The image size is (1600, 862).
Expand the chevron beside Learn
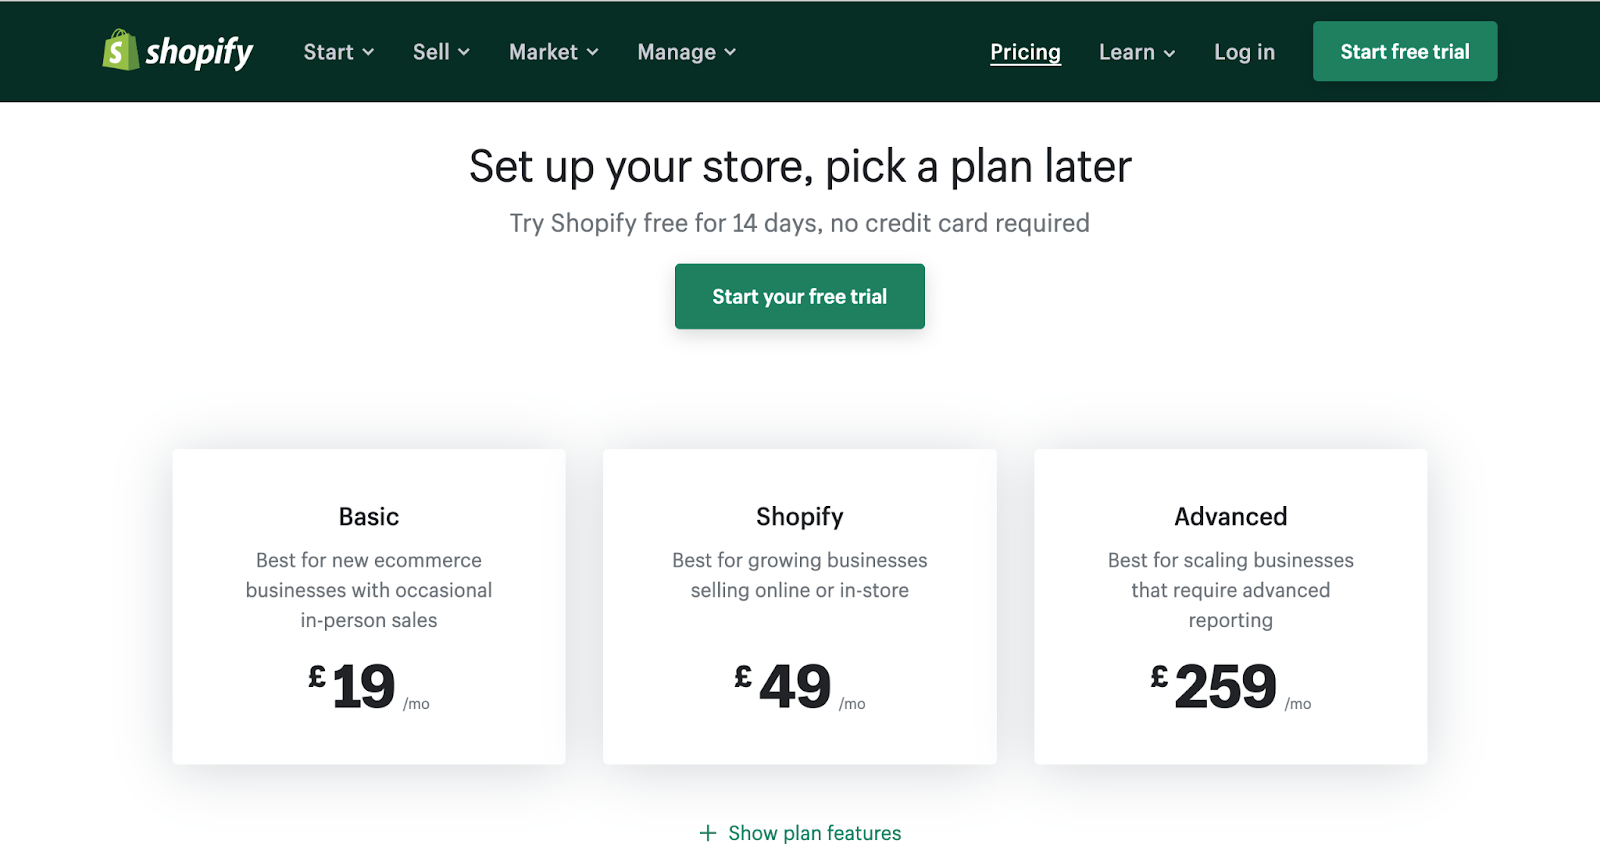1169,53
